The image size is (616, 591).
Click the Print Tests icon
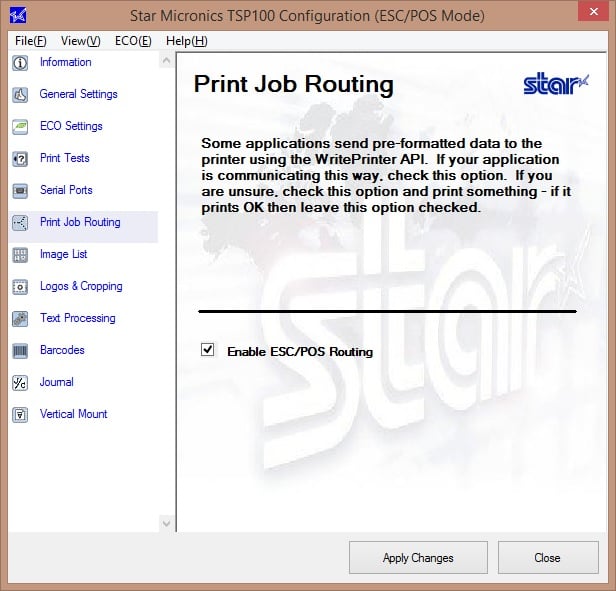[x=20, y=159]
